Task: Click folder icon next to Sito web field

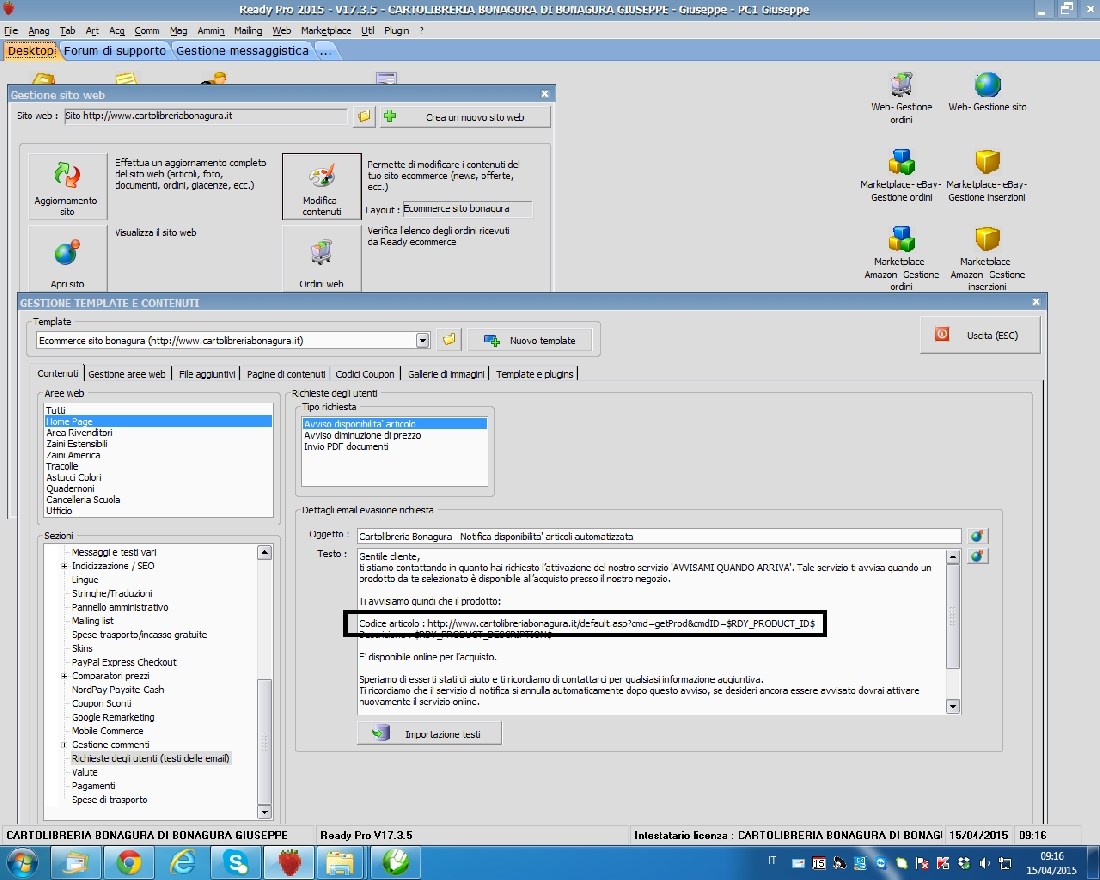Action: tap(364, 116)
